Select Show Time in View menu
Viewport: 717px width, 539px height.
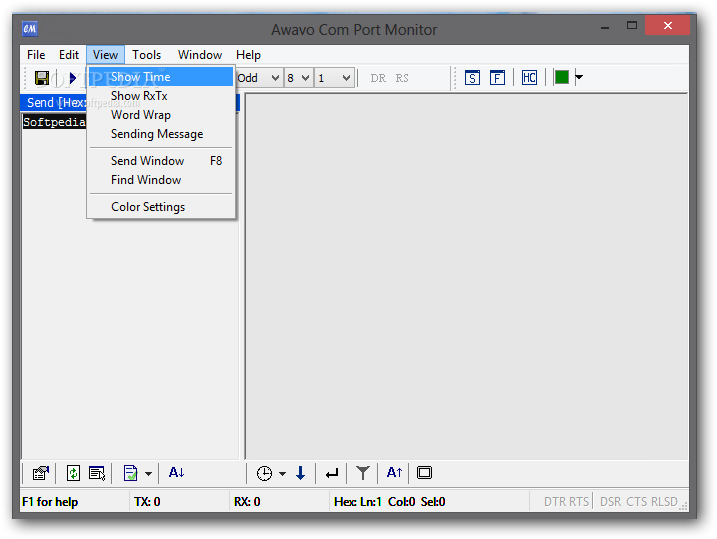[x=161, y=77]
